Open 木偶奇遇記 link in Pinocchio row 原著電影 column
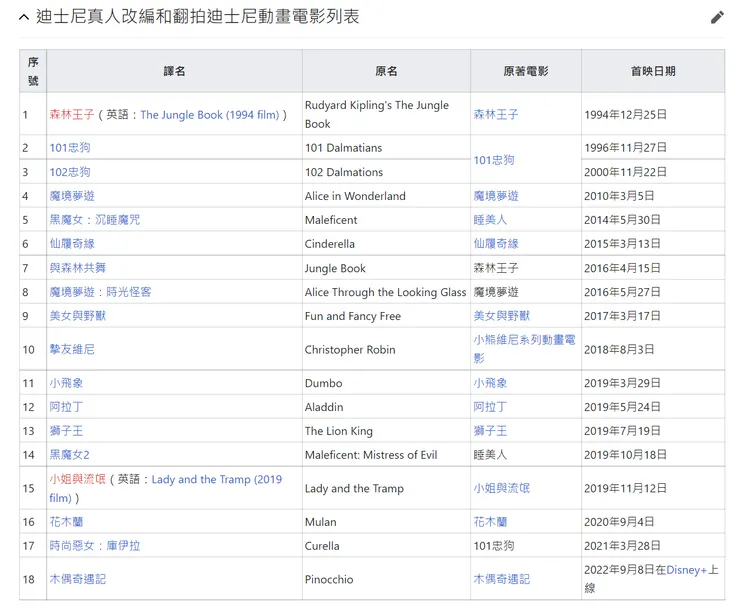 [x=501, y=579]
